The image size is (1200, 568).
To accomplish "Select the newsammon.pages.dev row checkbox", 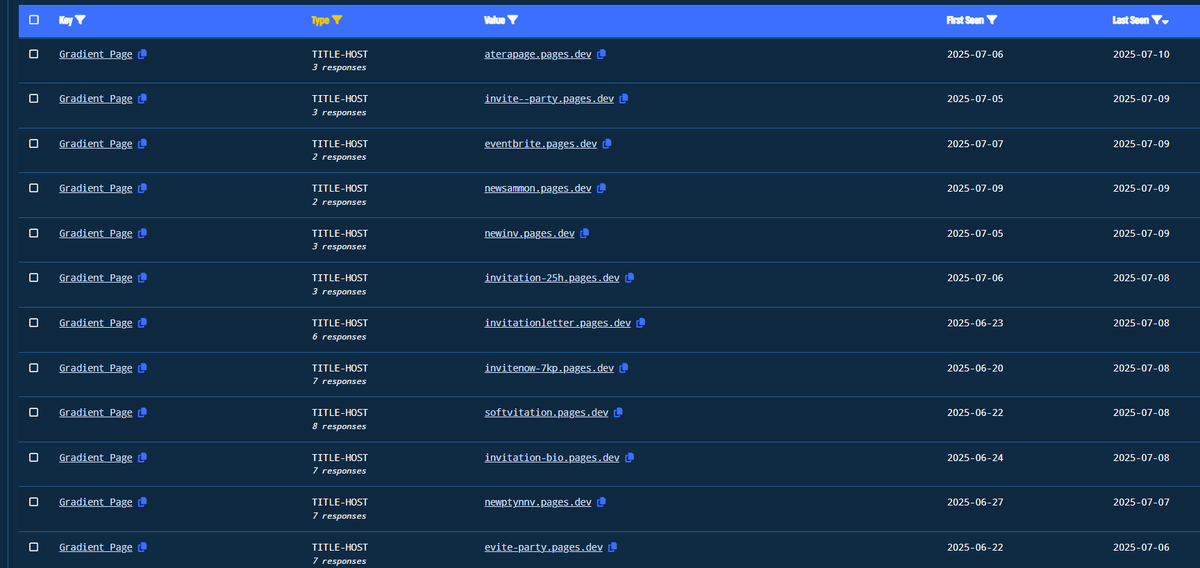I will [x=34, y=188].
